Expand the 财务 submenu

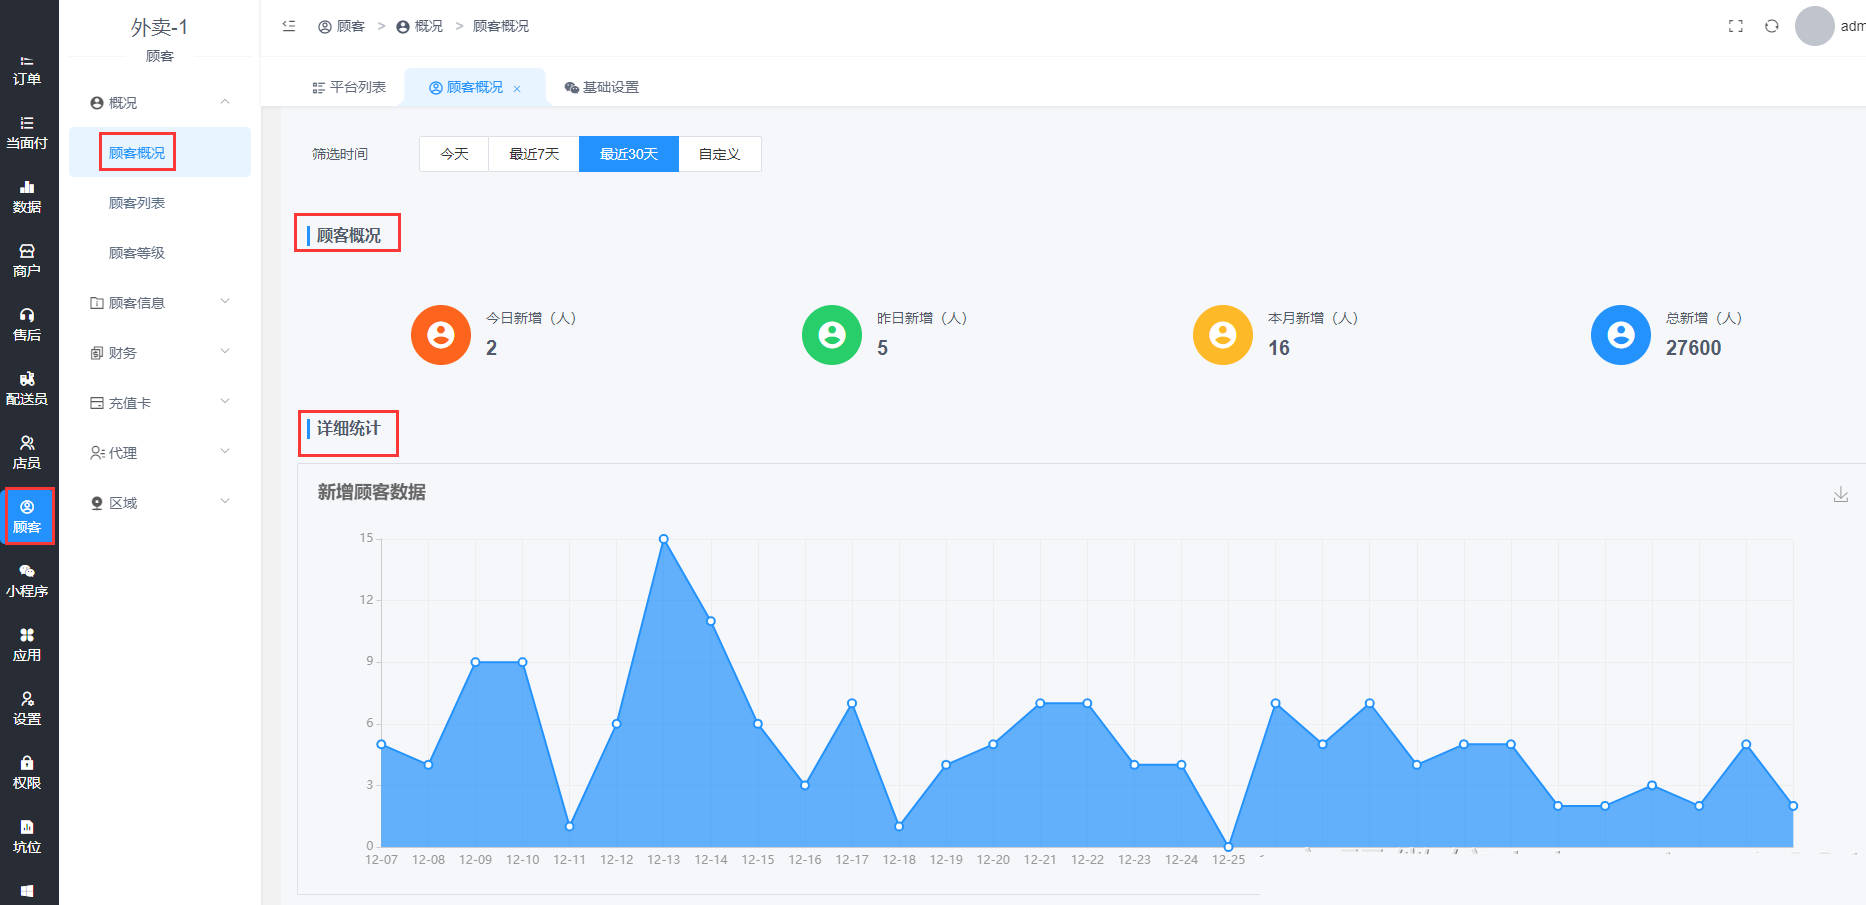(x=160, y=352)
